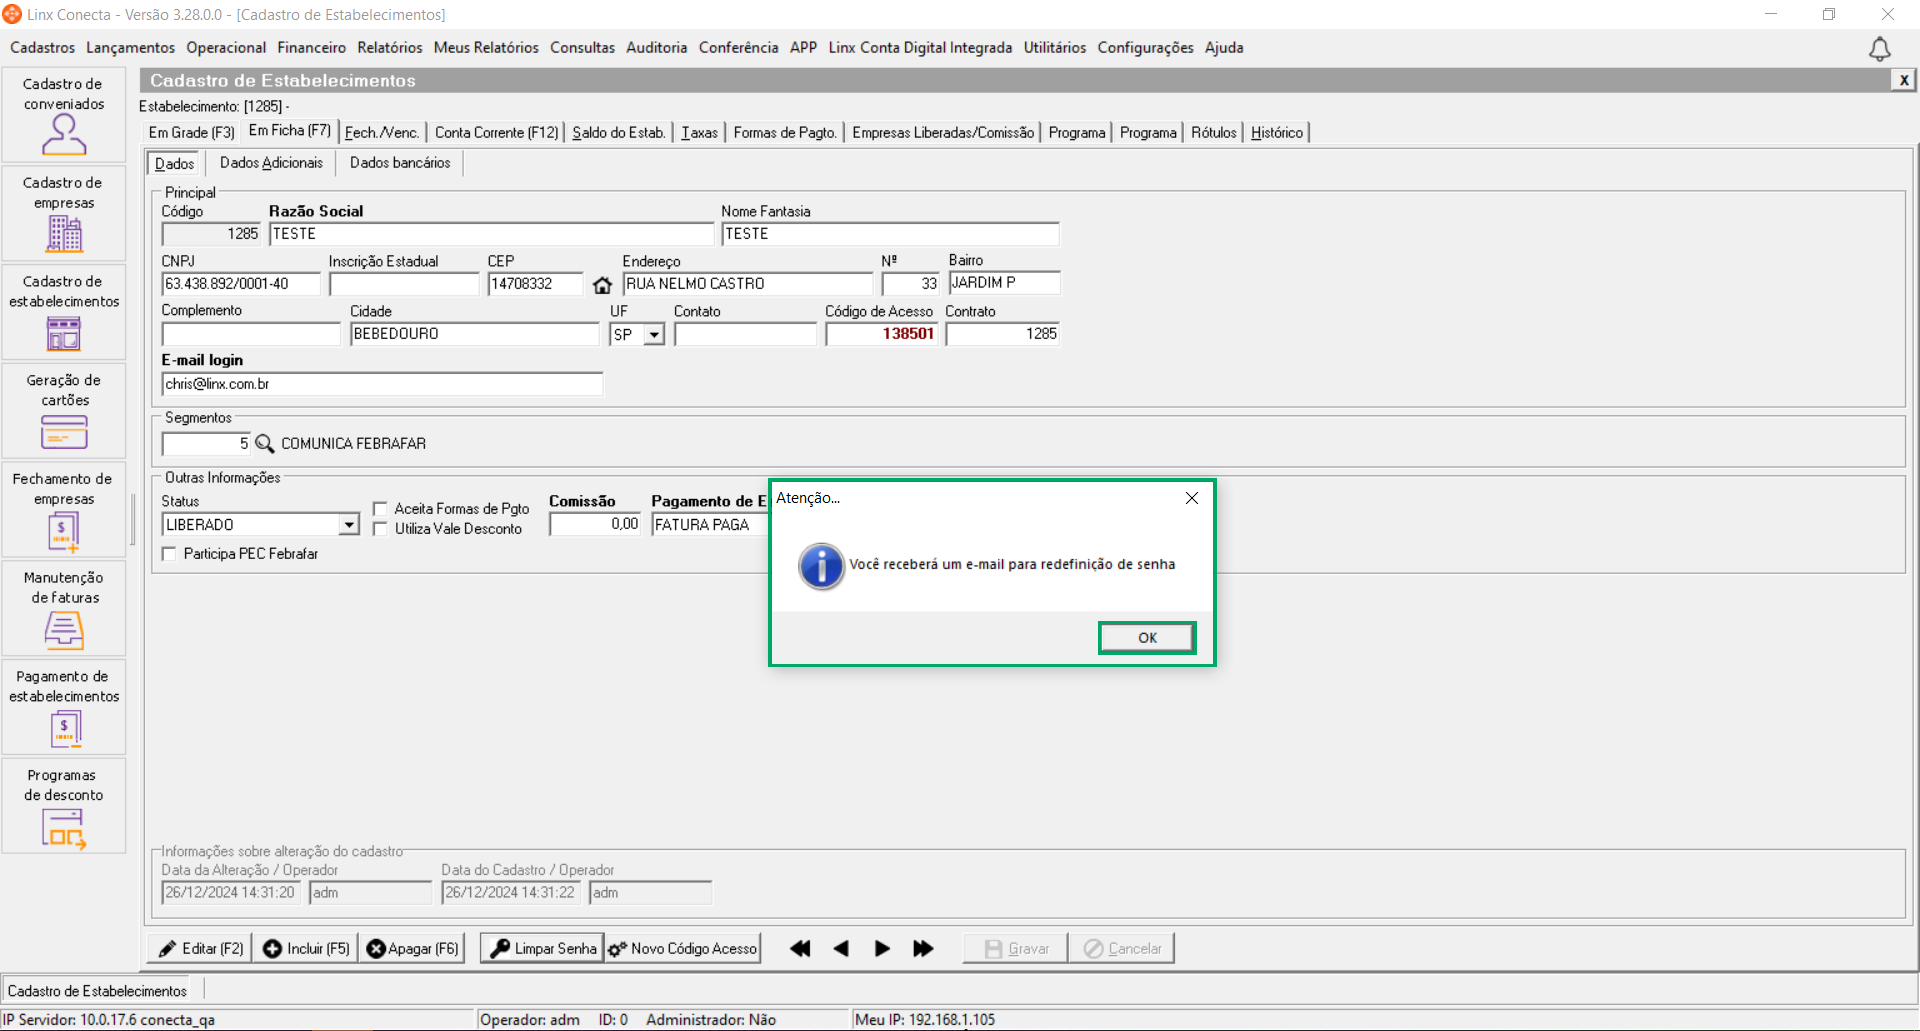Click the Endereço input field
Screen dimensions: 1920x1031
(747, 284)
